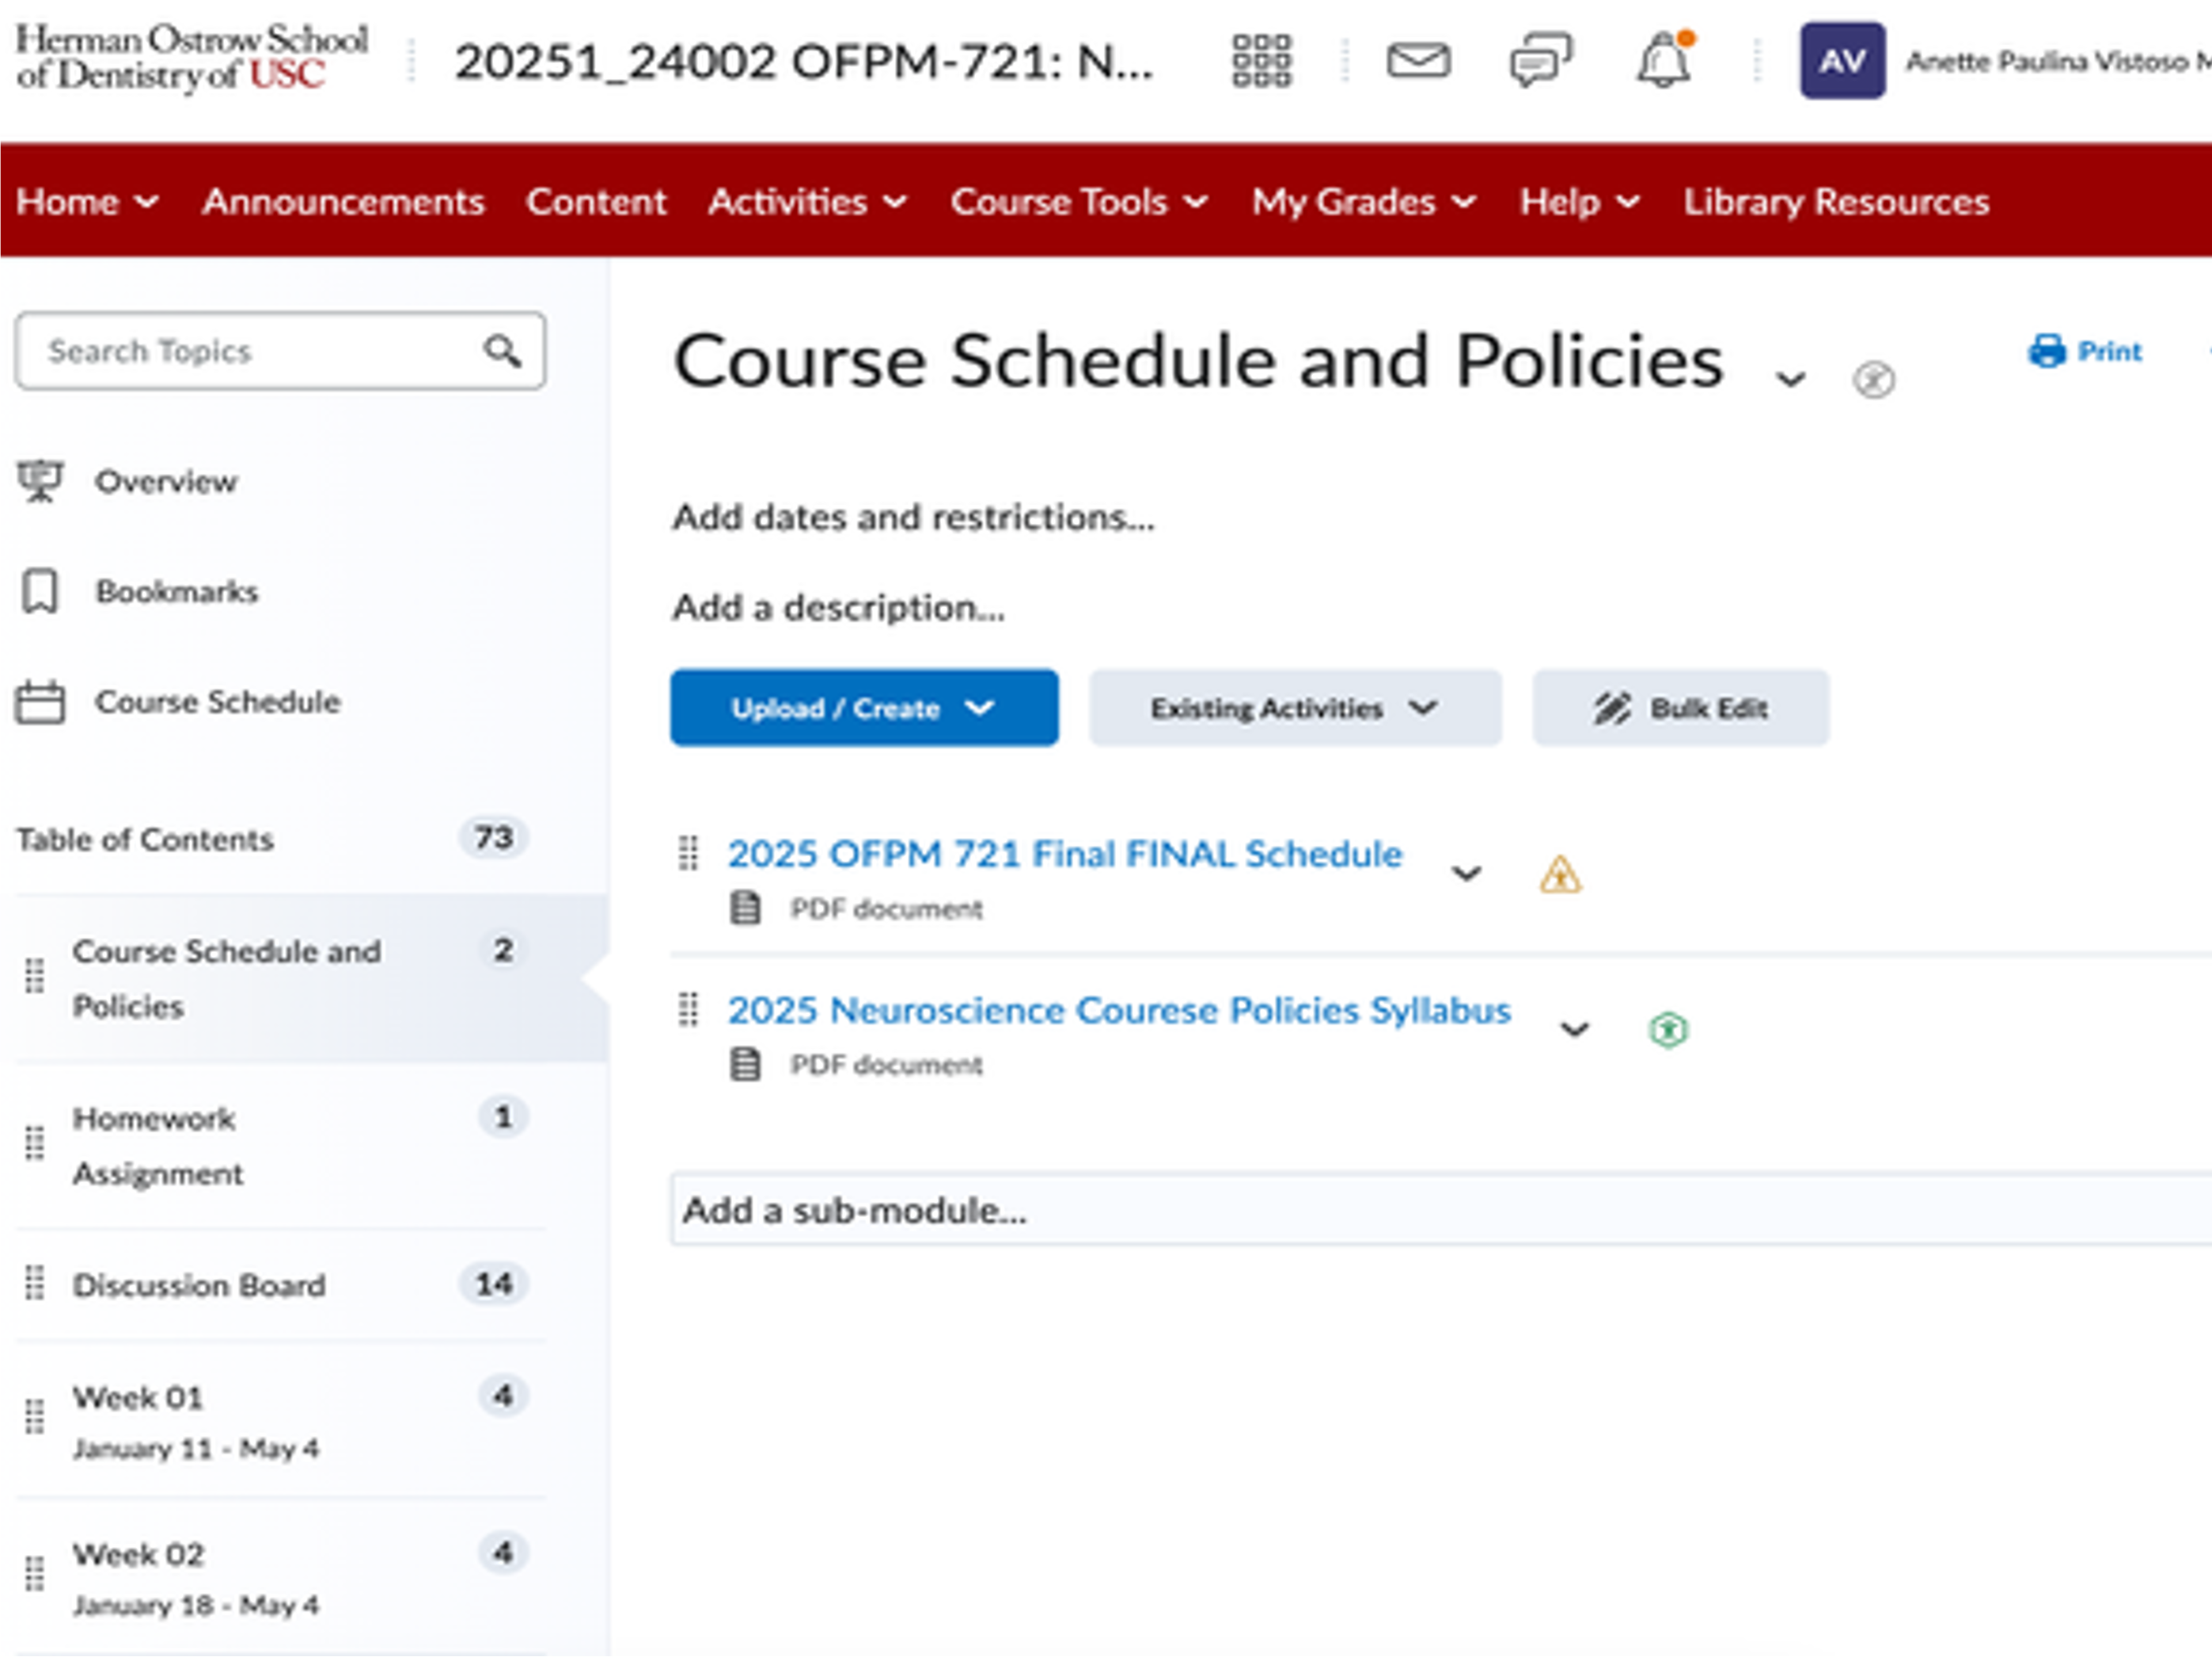Open actions chevron for Neuroscience Policies Syllabus
2212x1657 pixels.
tap(1575, 1030)
